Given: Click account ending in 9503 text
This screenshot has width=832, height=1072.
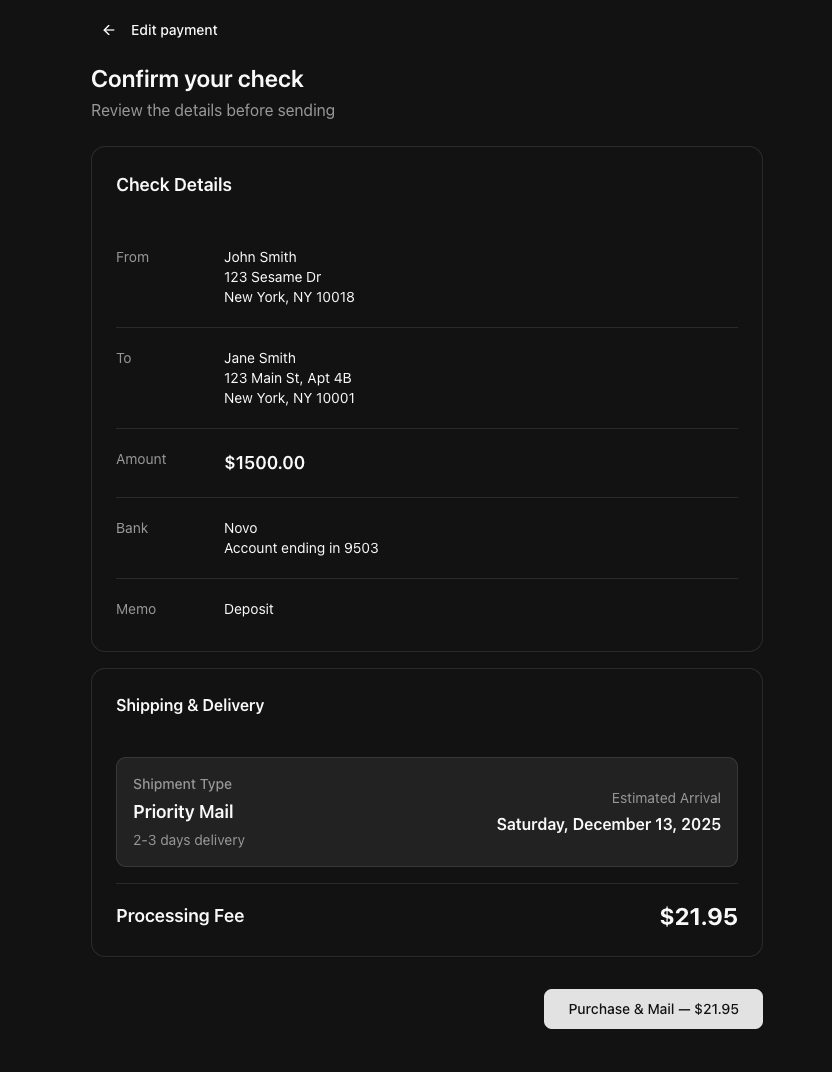Looking at the screenshot, I should click(301, 548).
